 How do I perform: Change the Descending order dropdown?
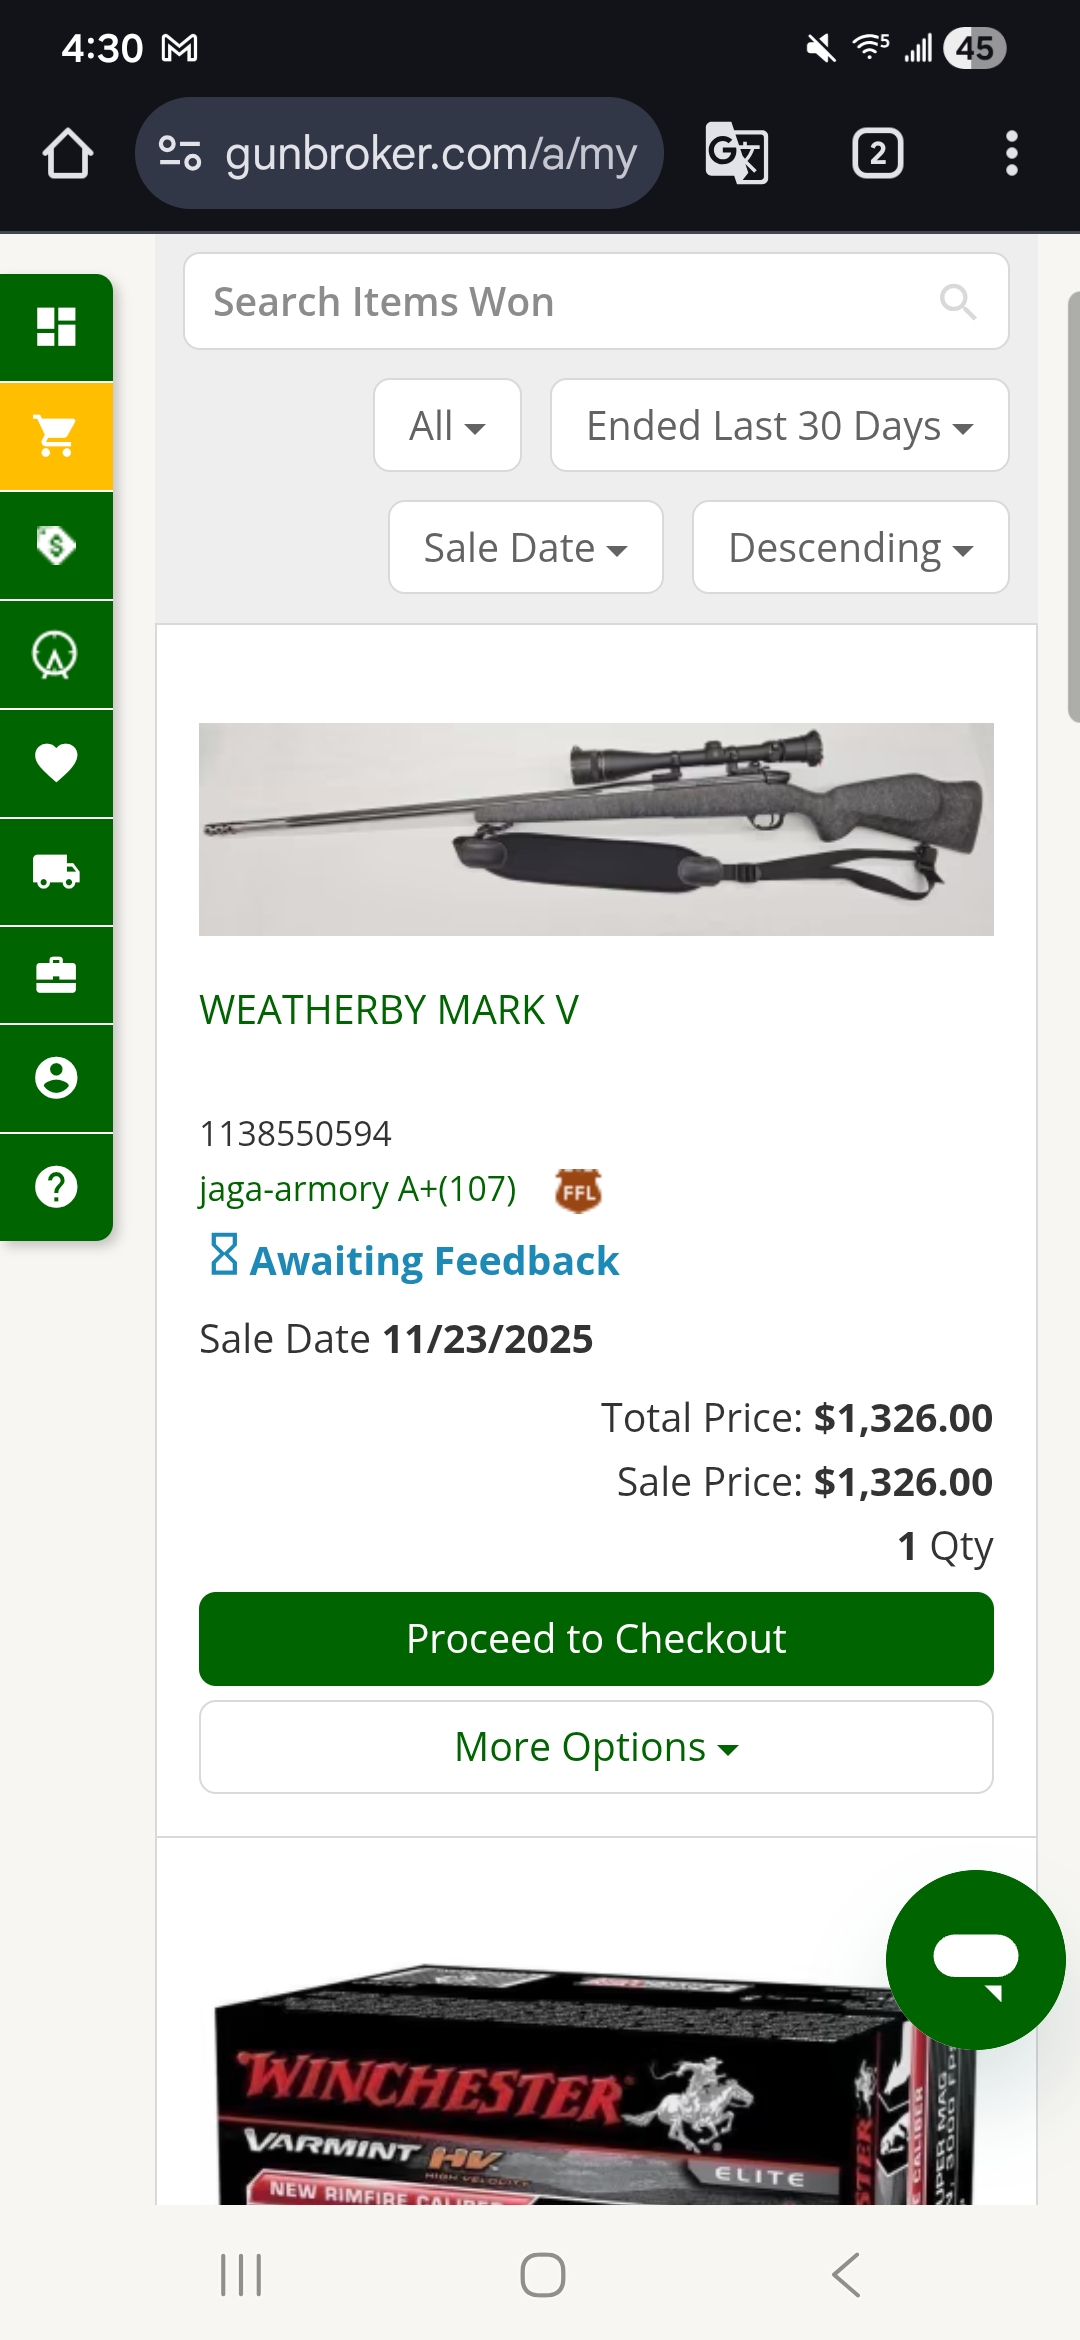[850, 548]
